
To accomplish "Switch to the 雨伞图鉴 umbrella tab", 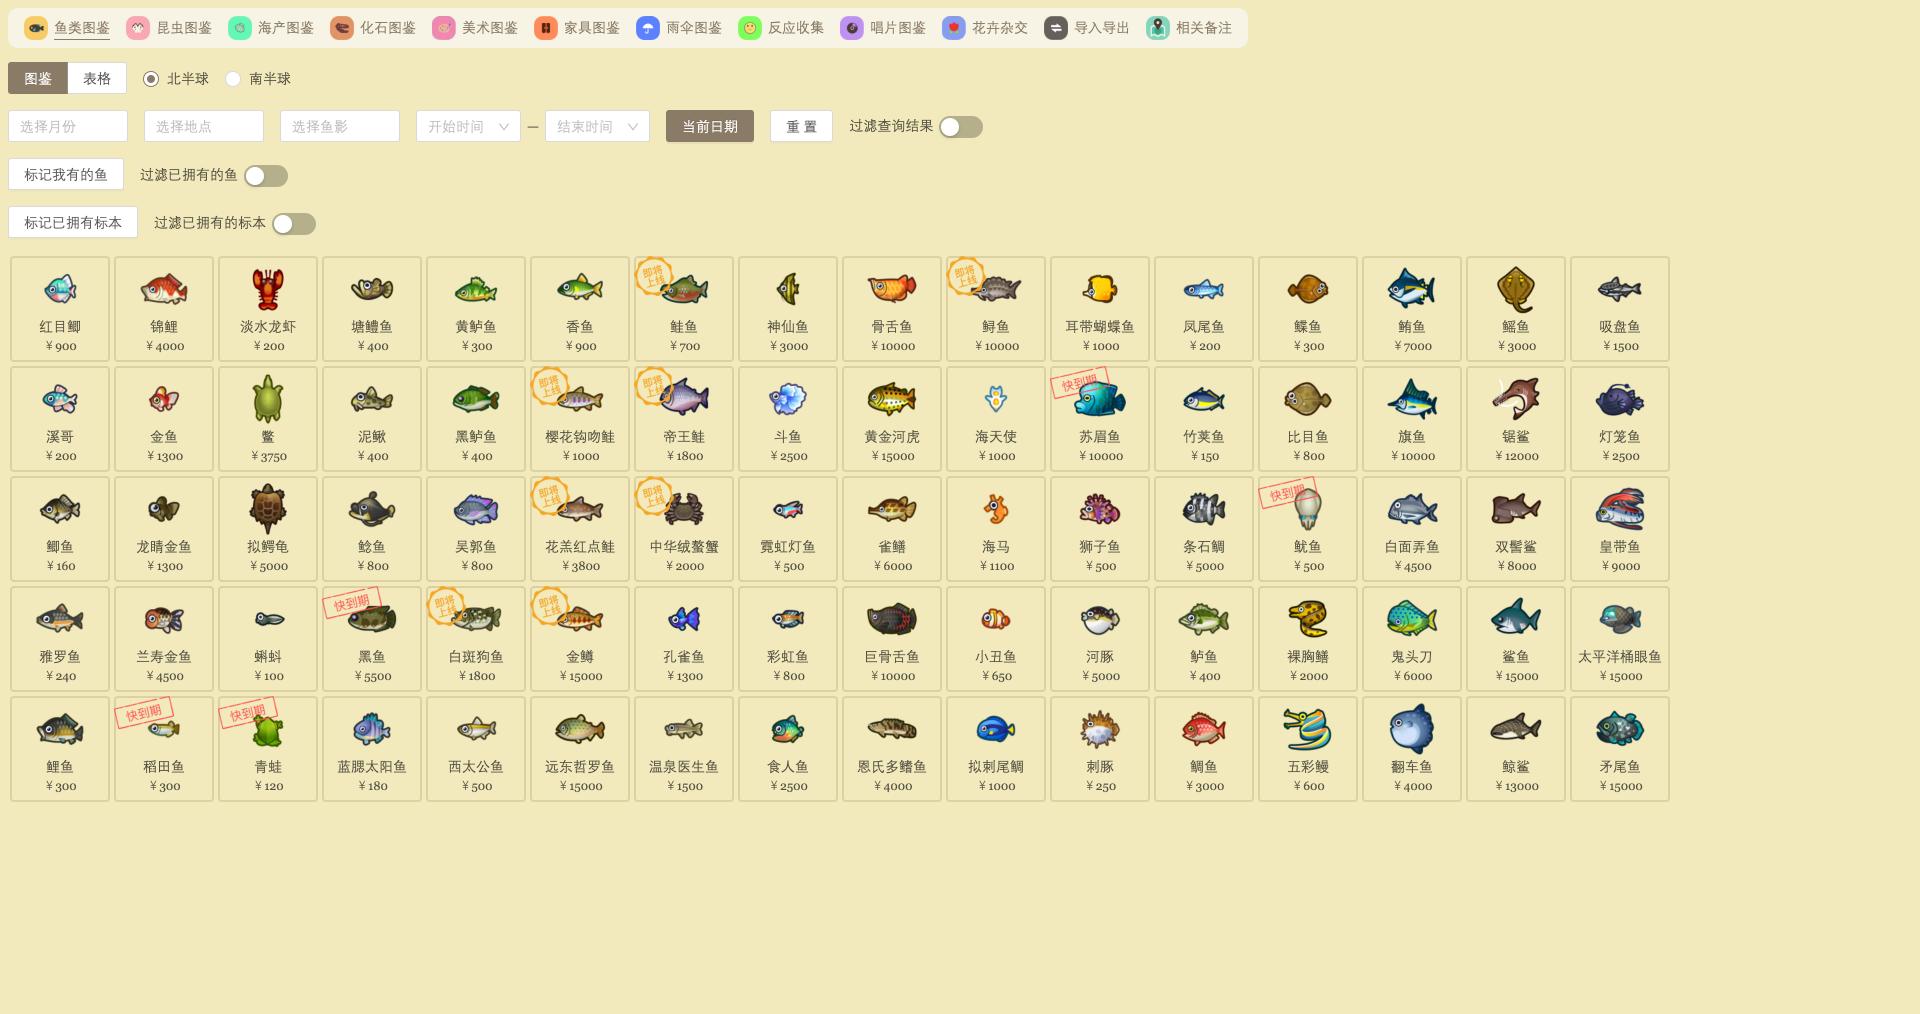I will 679,28.
